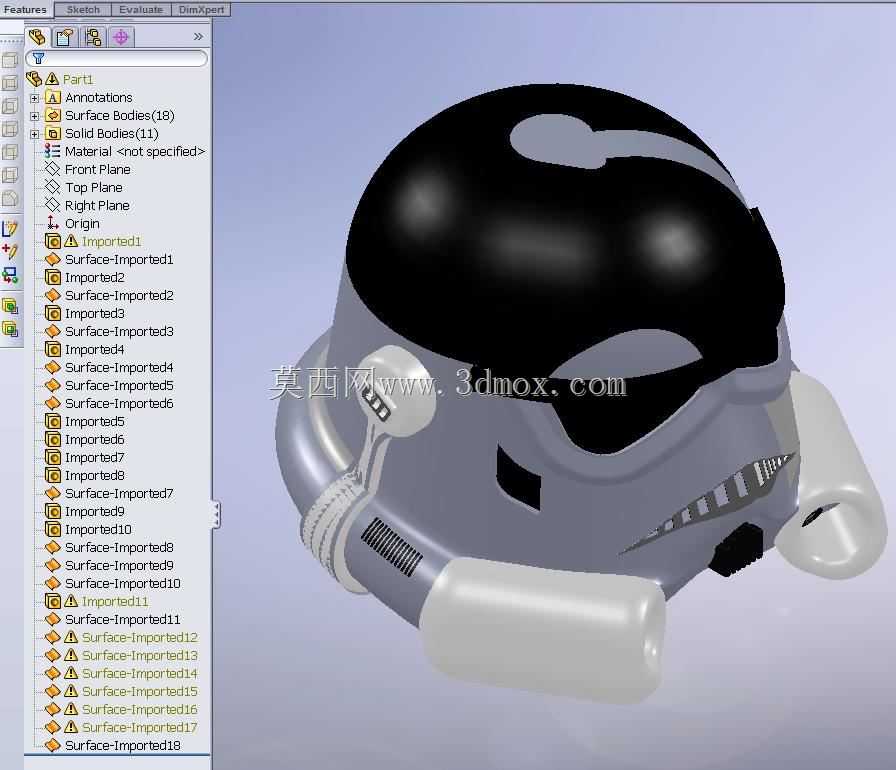Select Surface-Imported2 feature
Viewport: 896px width, 770px height.
[x=119, y=295]
